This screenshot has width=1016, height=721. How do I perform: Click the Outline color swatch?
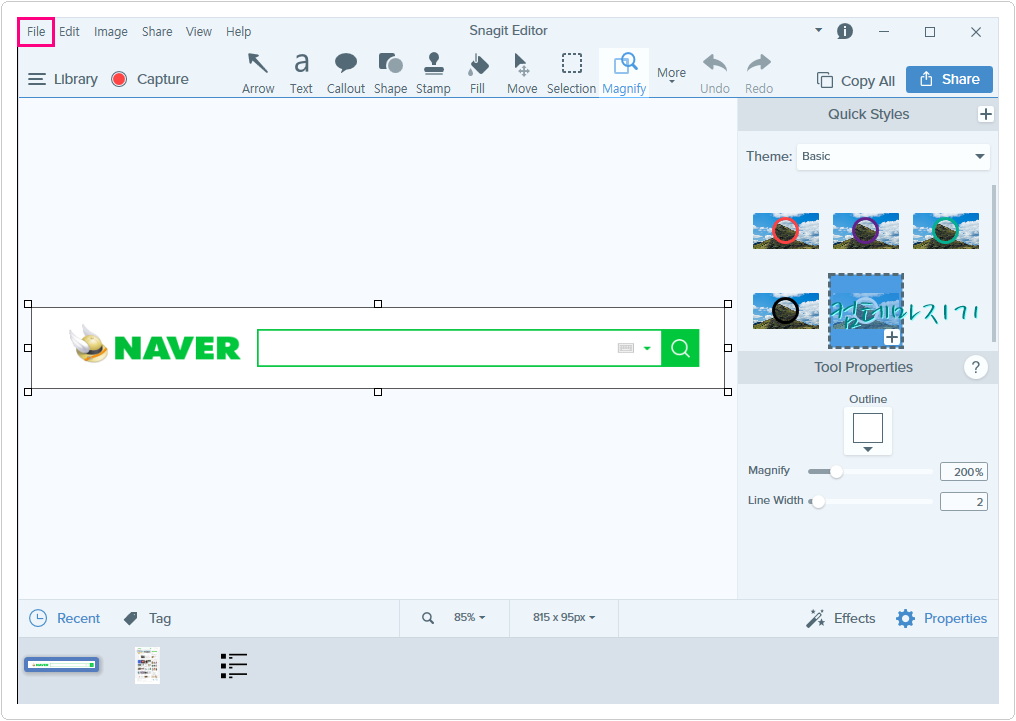tap(868, 428)
